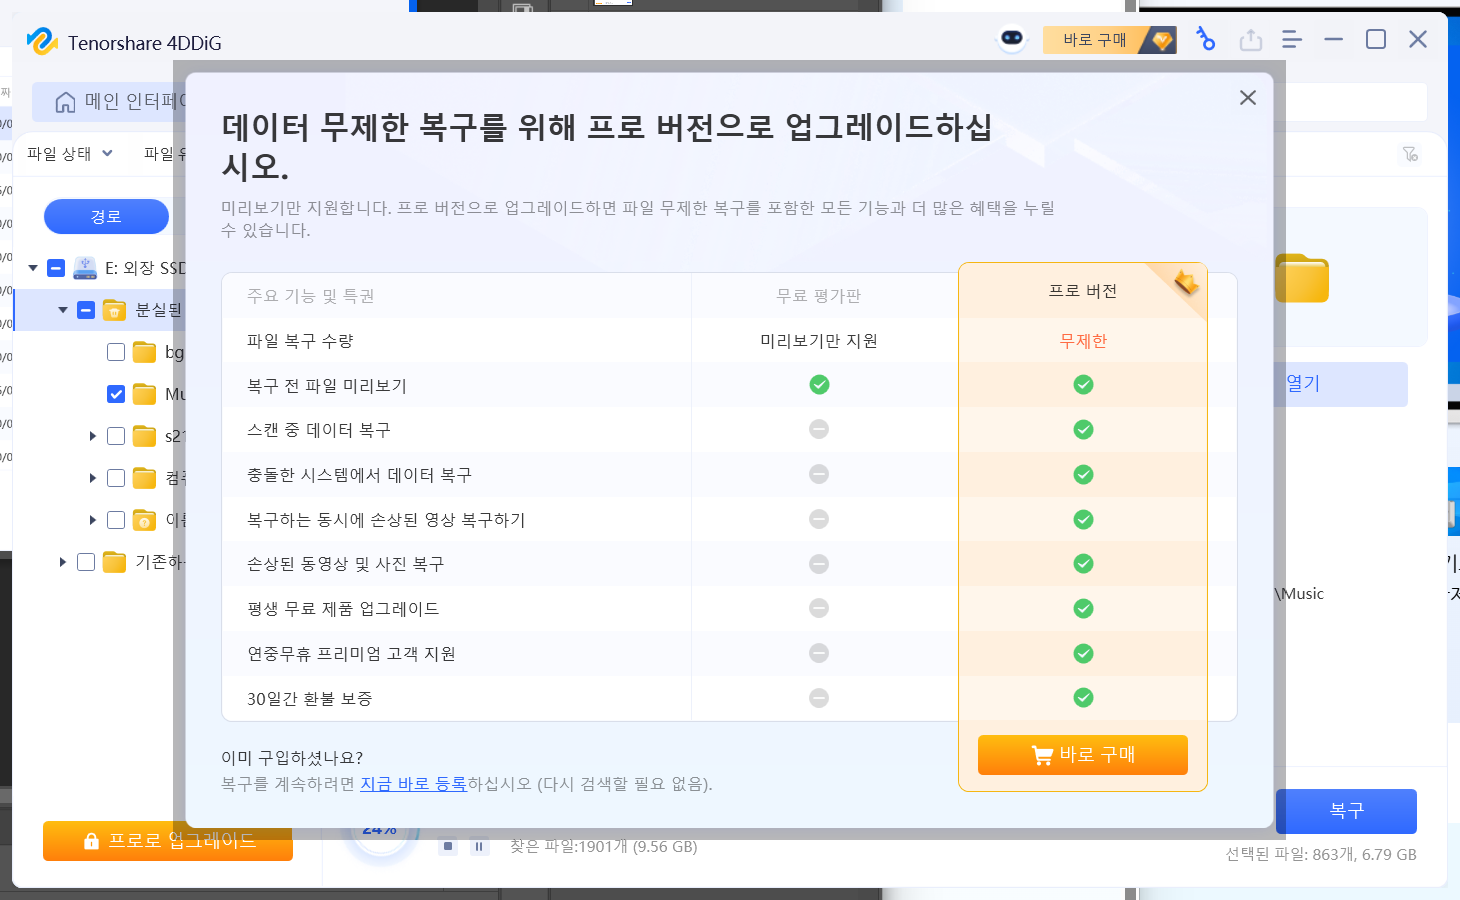Click the shopping cart icon on purchase button
The width and height of the screenshot is (1460, 900).
(1042, 756)
